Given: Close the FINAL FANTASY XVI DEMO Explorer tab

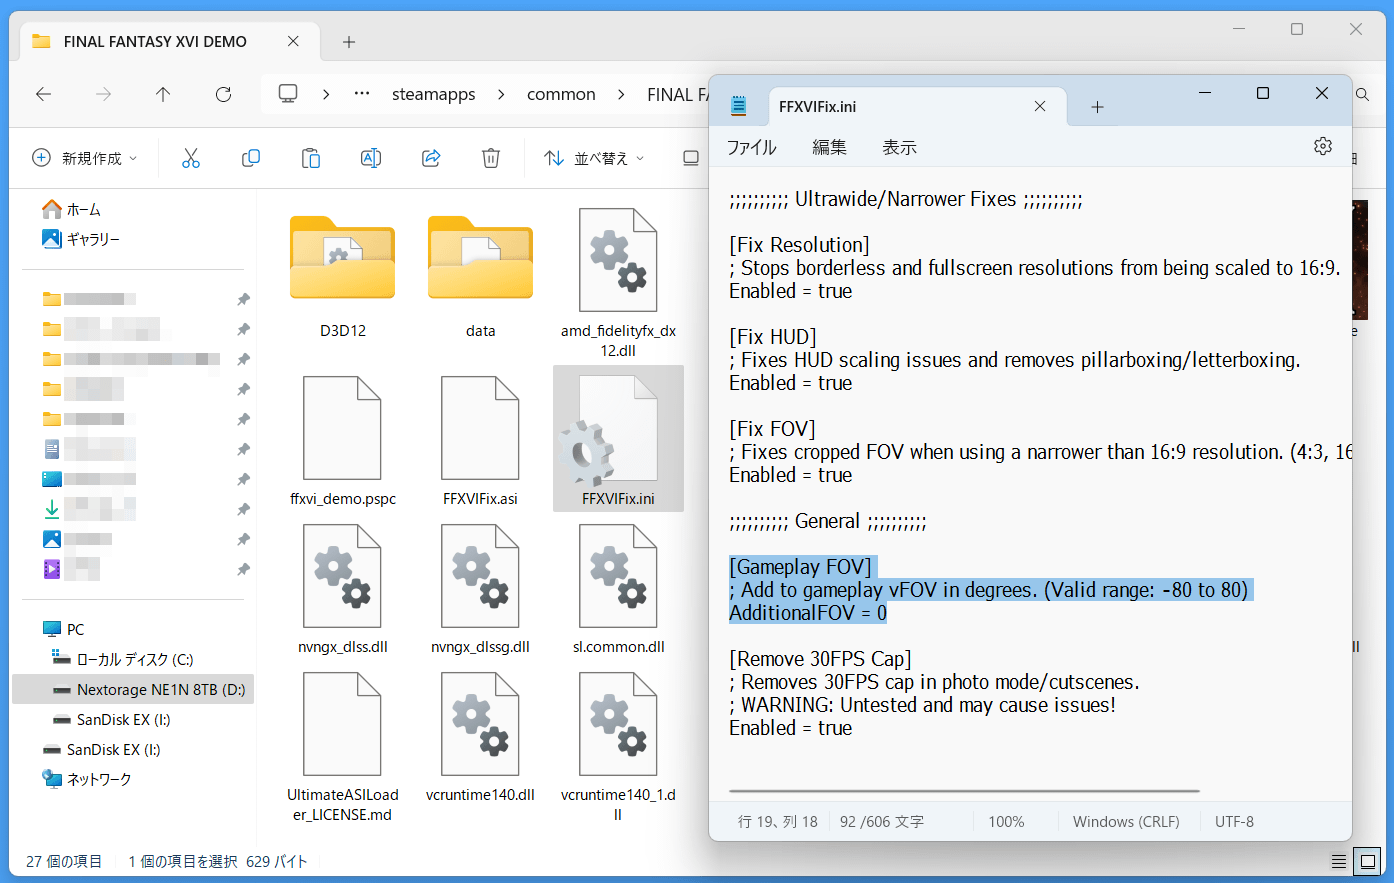Looking at the screenshot, I should coord(293,41).
